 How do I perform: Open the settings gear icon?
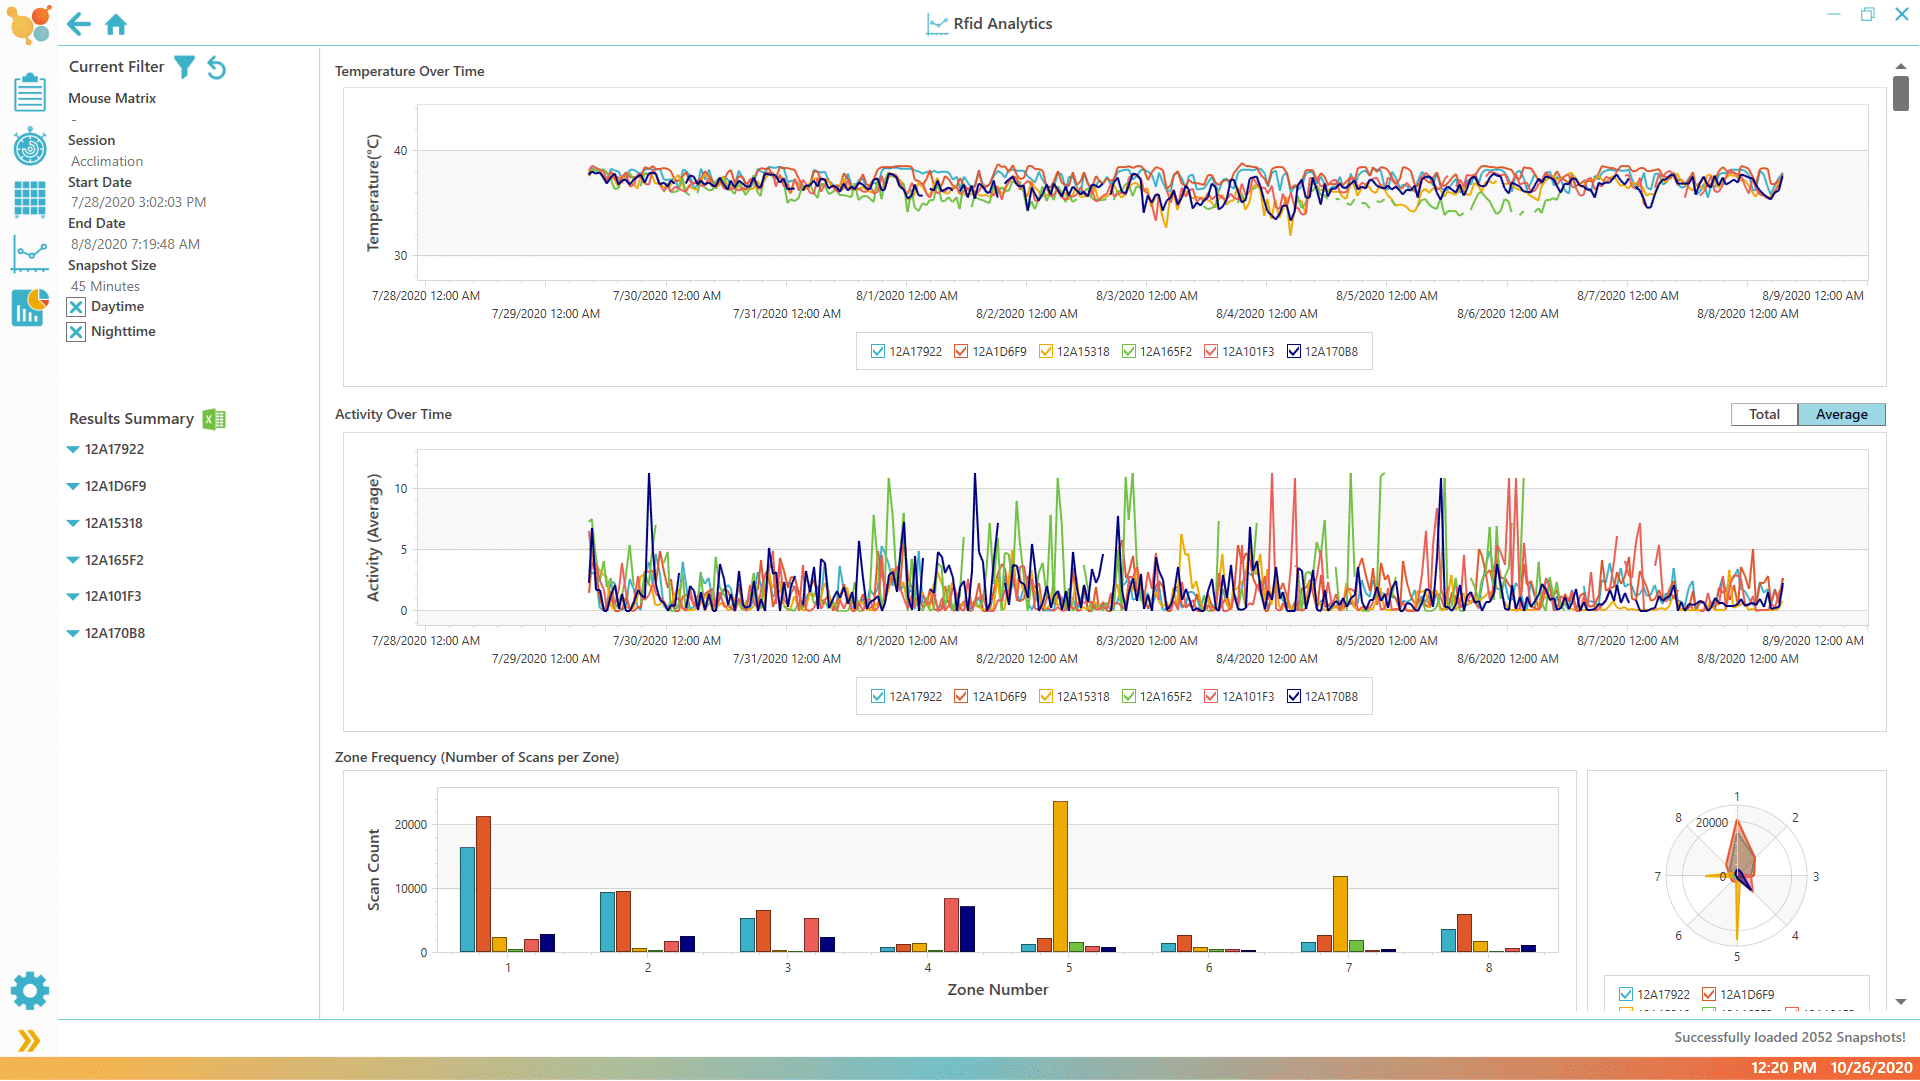(30, 991)
